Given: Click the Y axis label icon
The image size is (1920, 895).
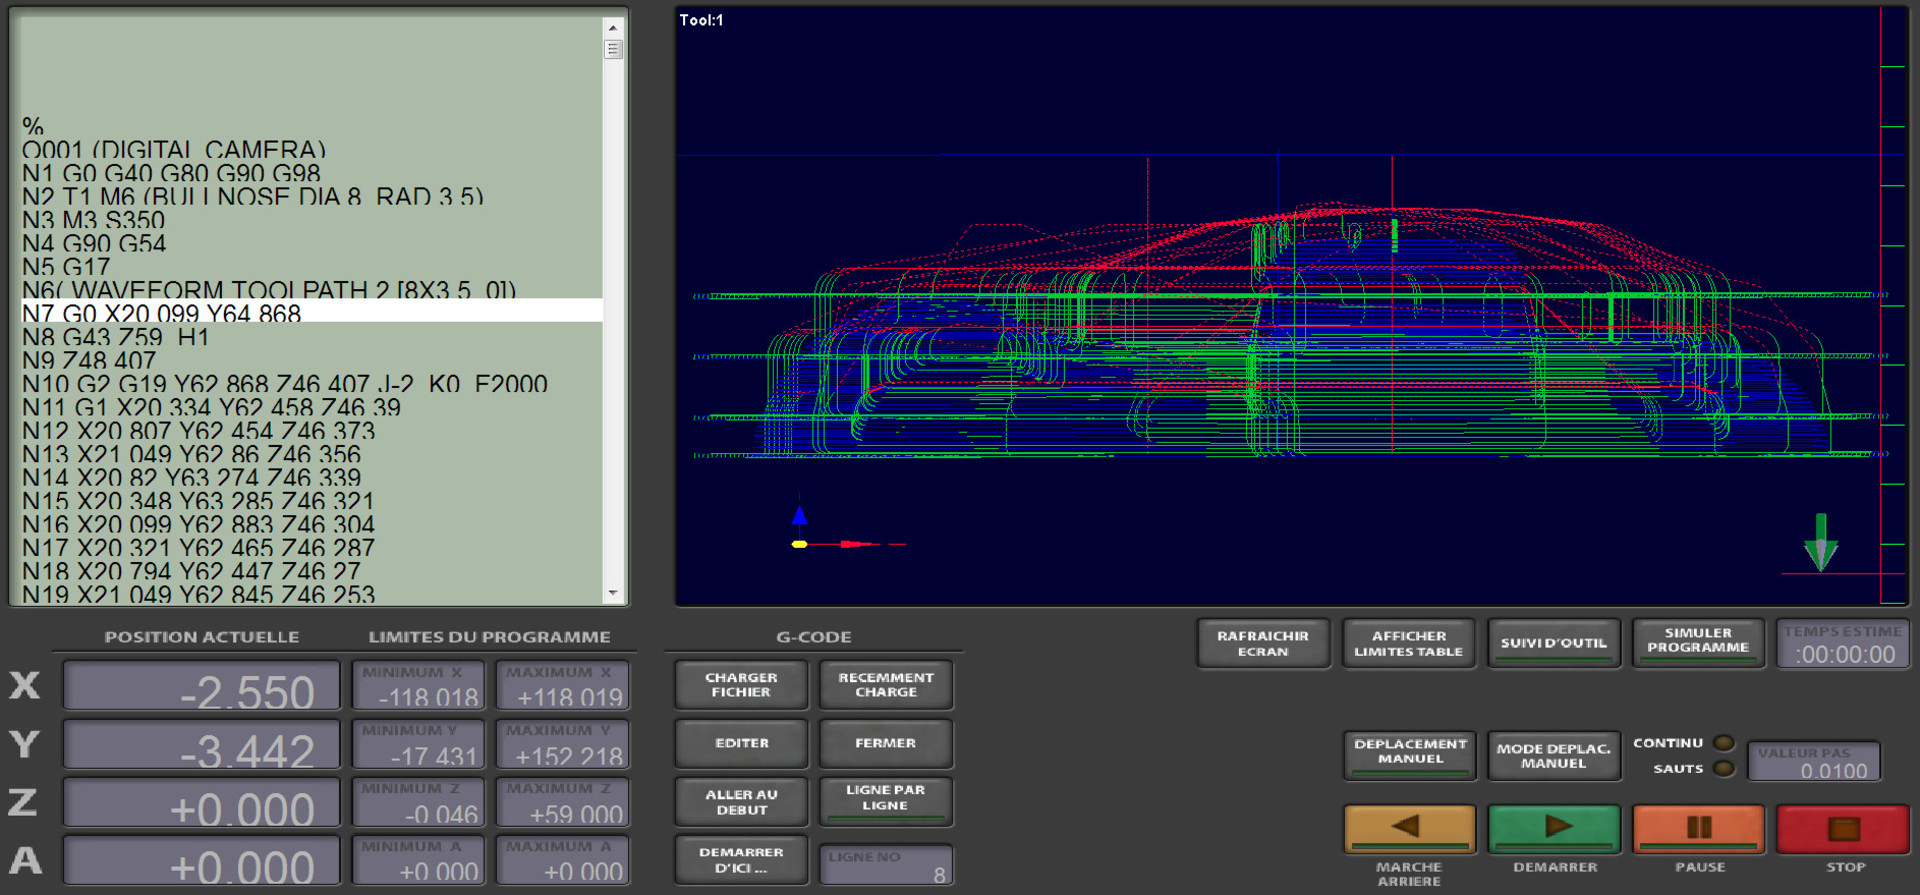Looking at the screenshot, I should click(25, 744).
